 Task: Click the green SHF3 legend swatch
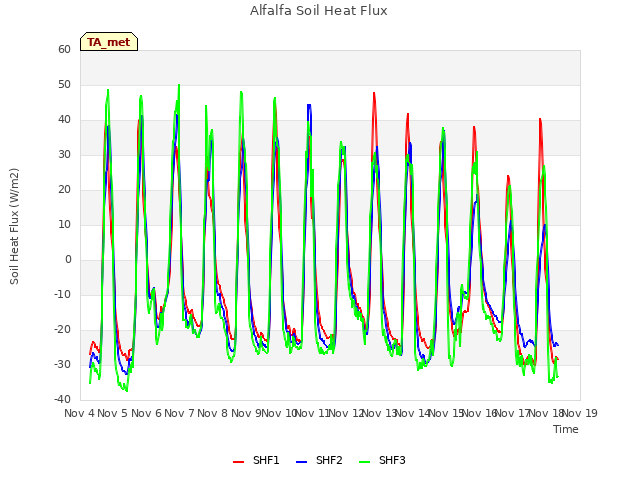[364, 462]
